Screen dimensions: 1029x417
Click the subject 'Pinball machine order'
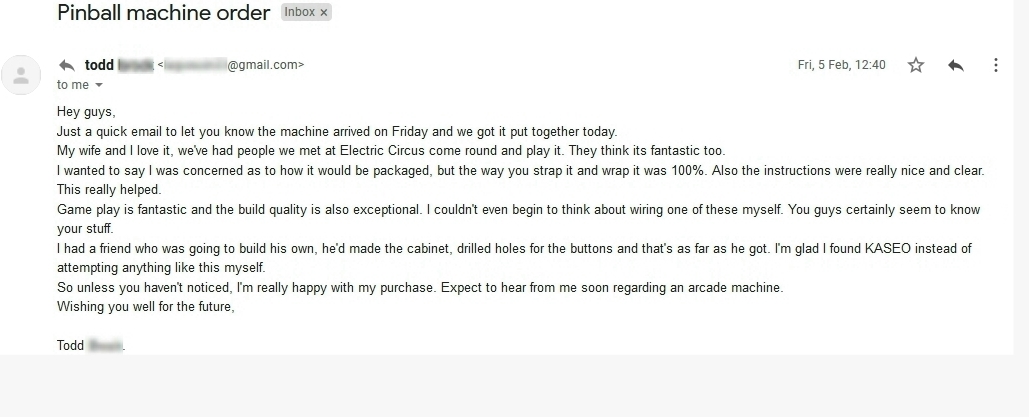click(163, 12)
